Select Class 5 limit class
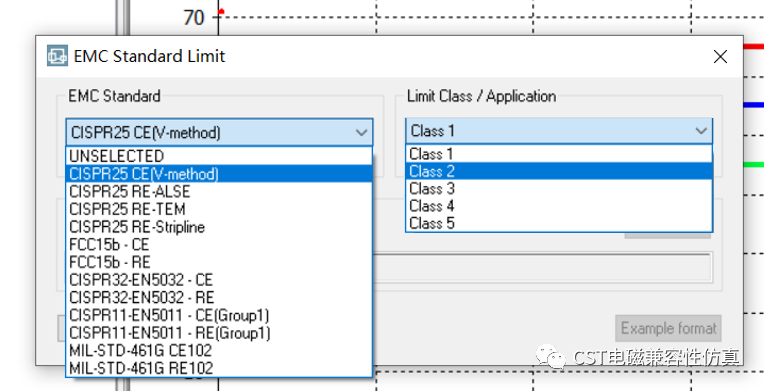Screen dimensions: 764x391 point(559,223)
